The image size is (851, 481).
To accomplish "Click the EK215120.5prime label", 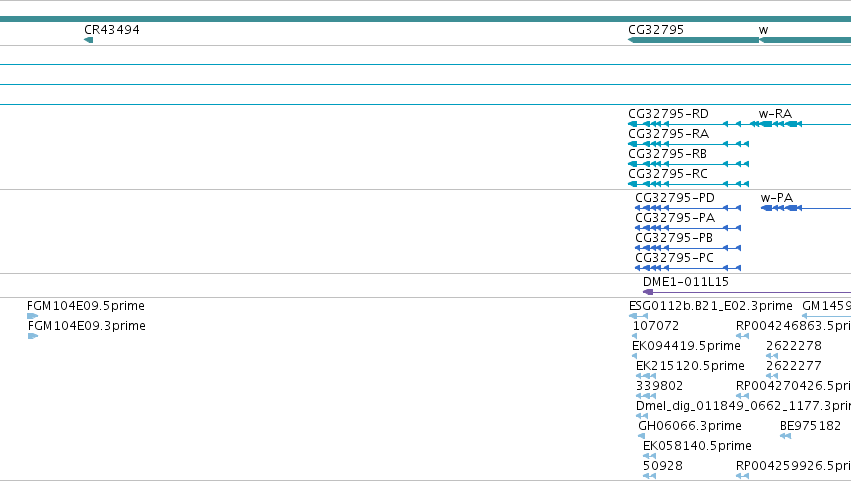I will pyautogui.click(x=690, y=366).
